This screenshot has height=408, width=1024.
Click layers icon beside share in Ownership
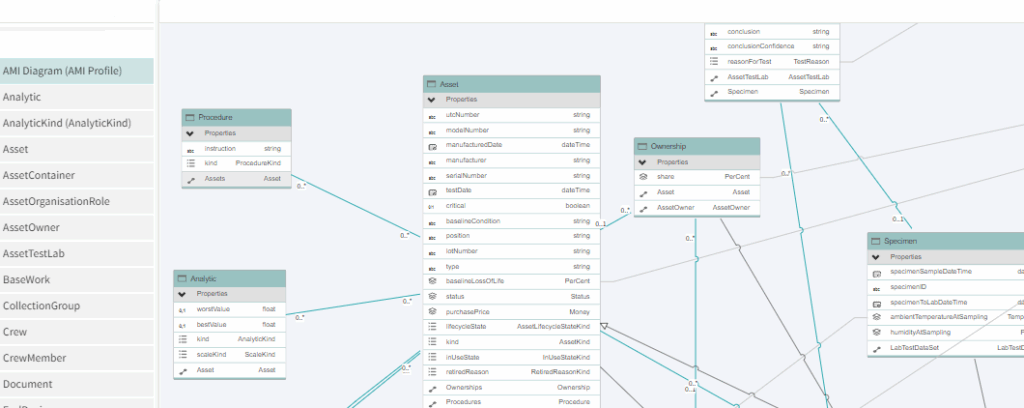[x=643, y=177]
